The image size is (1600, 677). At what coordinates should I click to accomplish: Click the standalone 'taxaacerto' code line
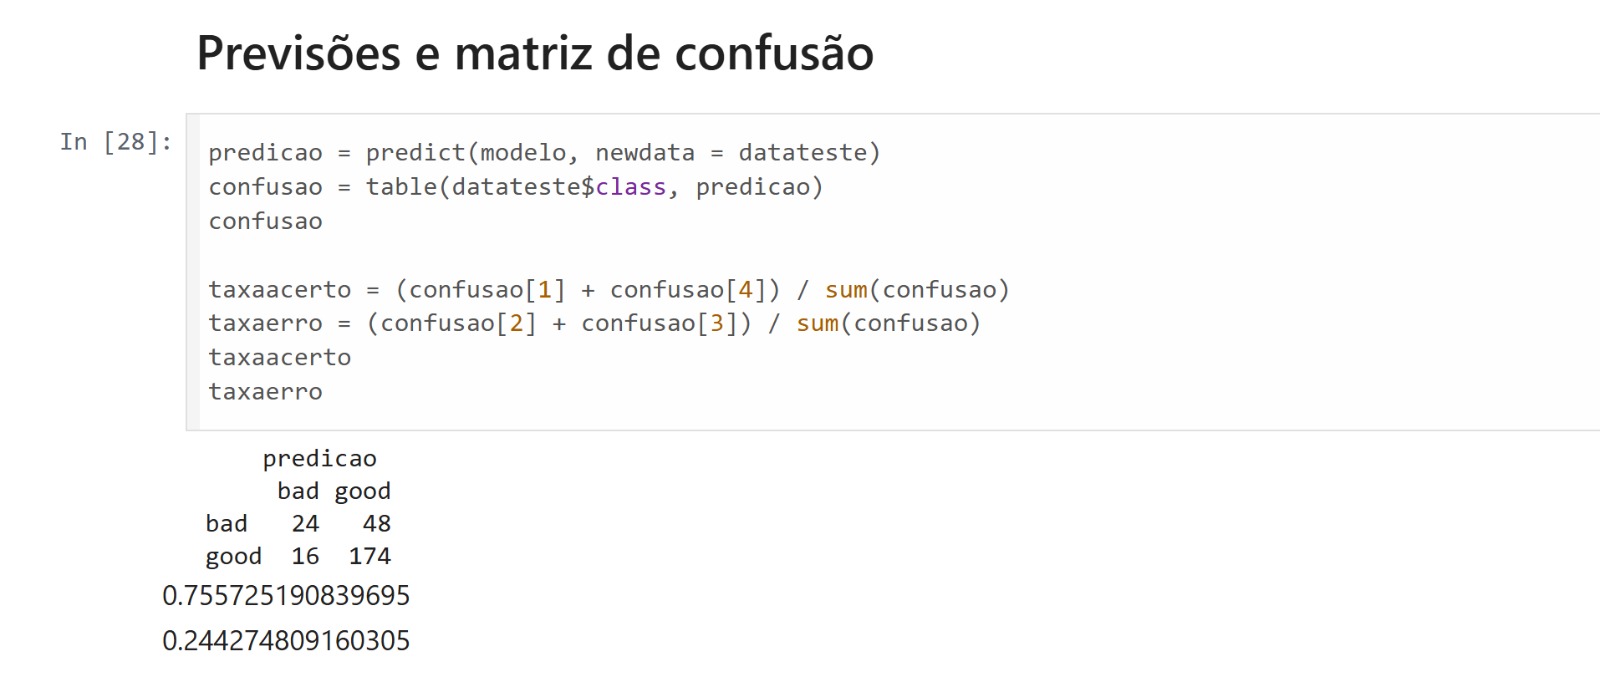point(280,357)
